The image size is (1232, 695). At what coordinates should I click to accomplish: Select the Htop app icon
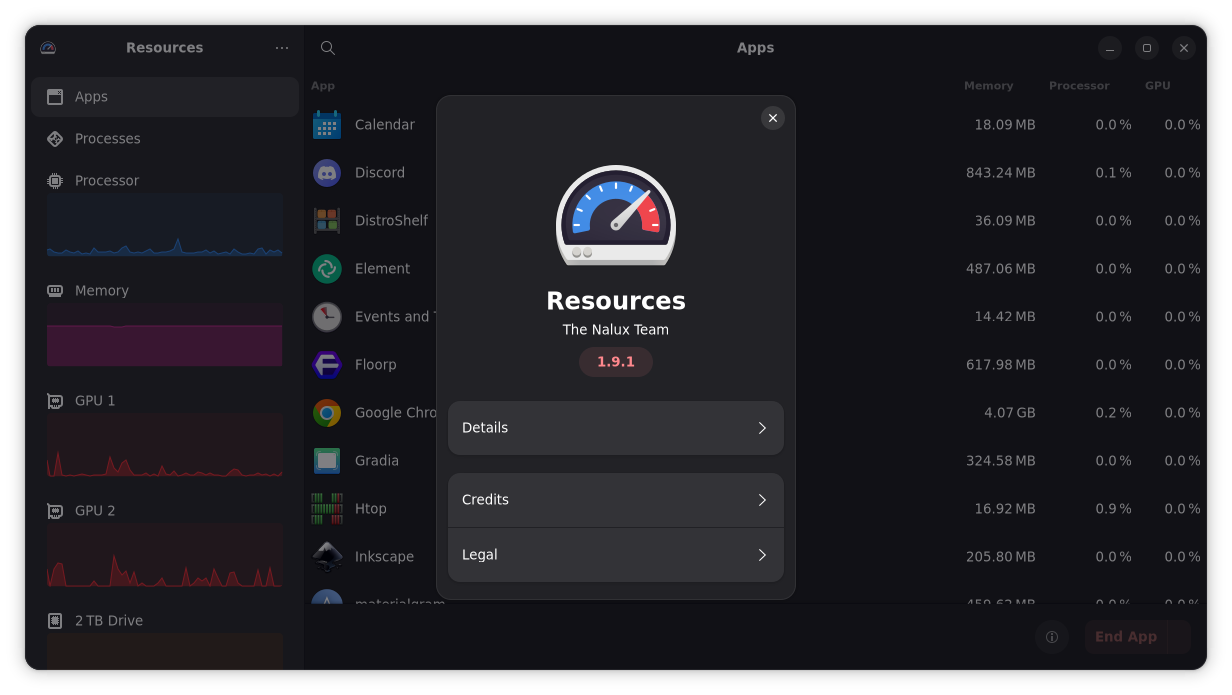(x=326, y=508)
